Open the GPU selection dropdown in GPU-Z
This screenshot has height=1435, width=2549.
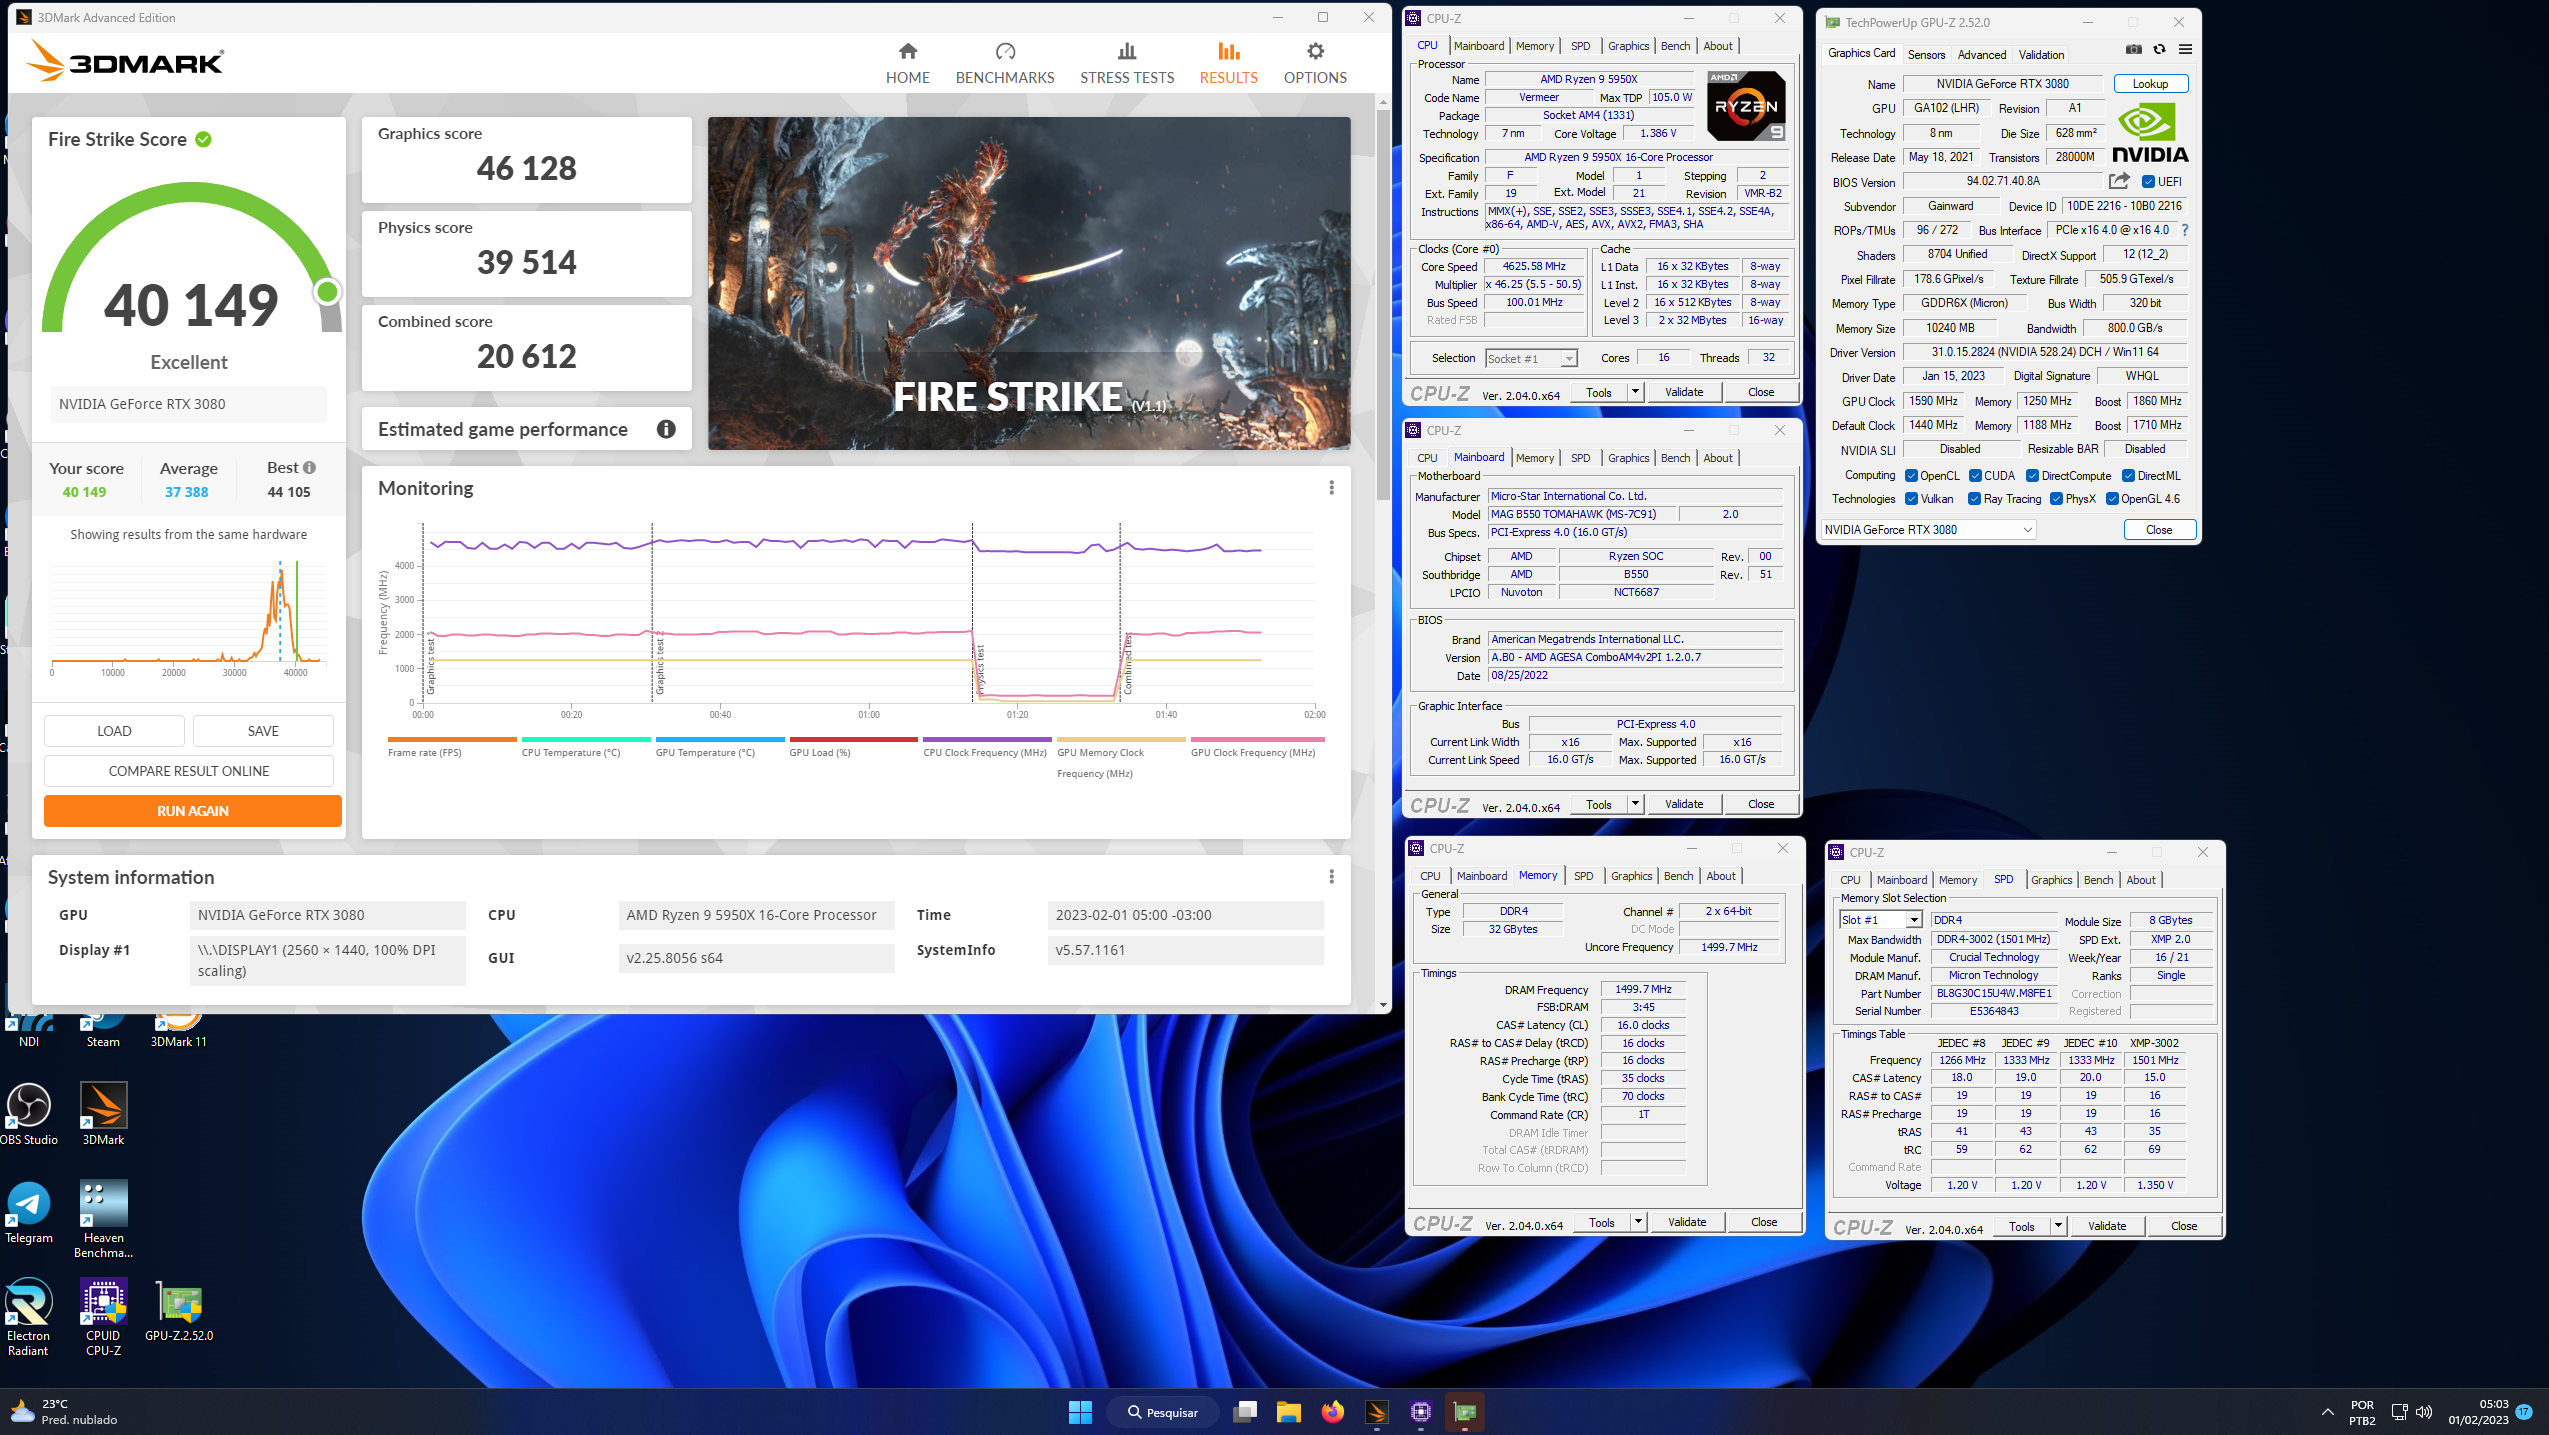1928,530
